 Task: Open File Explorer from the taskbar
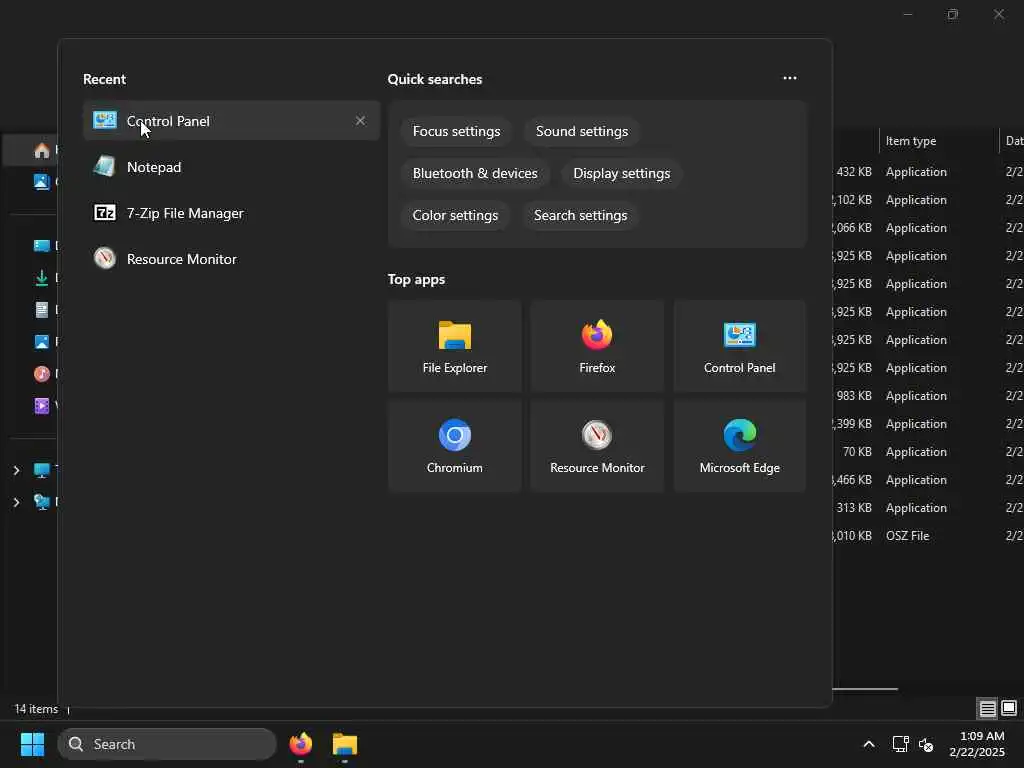[345, 744]
